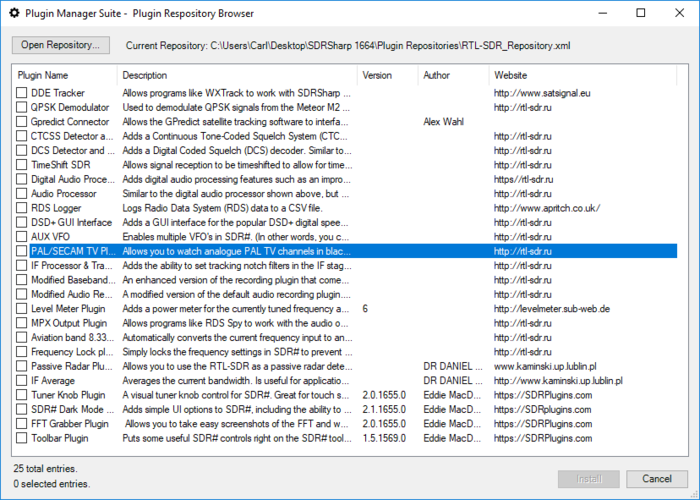Cancel the plugin repository browser
The height and width of the screenshot is (500, 700).
(657, 479)
